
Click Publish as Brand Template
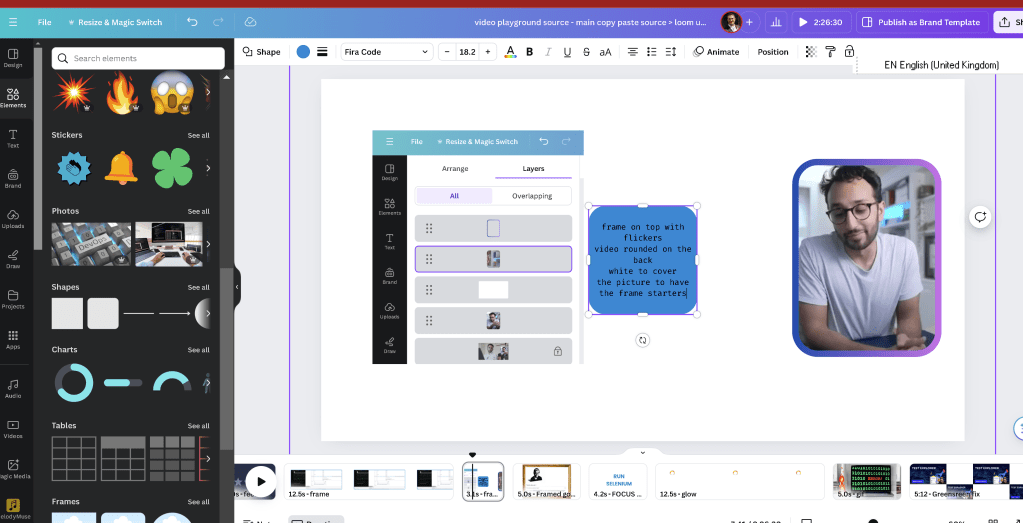(x=921, y=22)
